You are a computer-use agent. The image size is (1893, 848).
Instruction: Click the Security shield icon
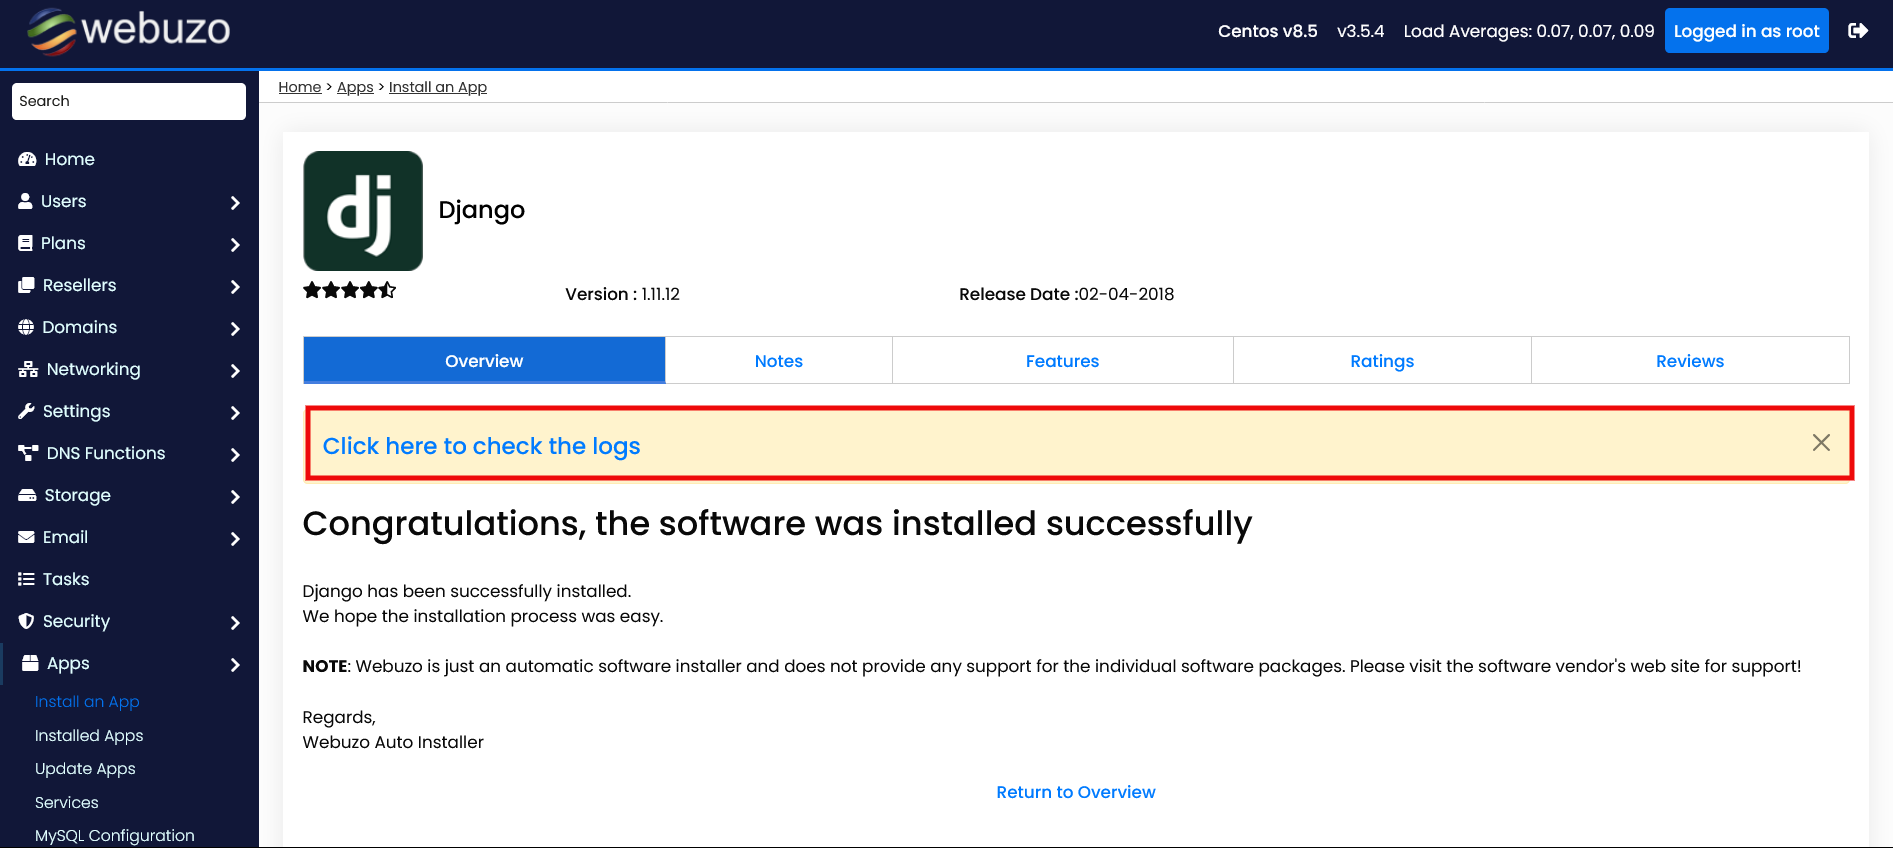(x=26, y=621)
